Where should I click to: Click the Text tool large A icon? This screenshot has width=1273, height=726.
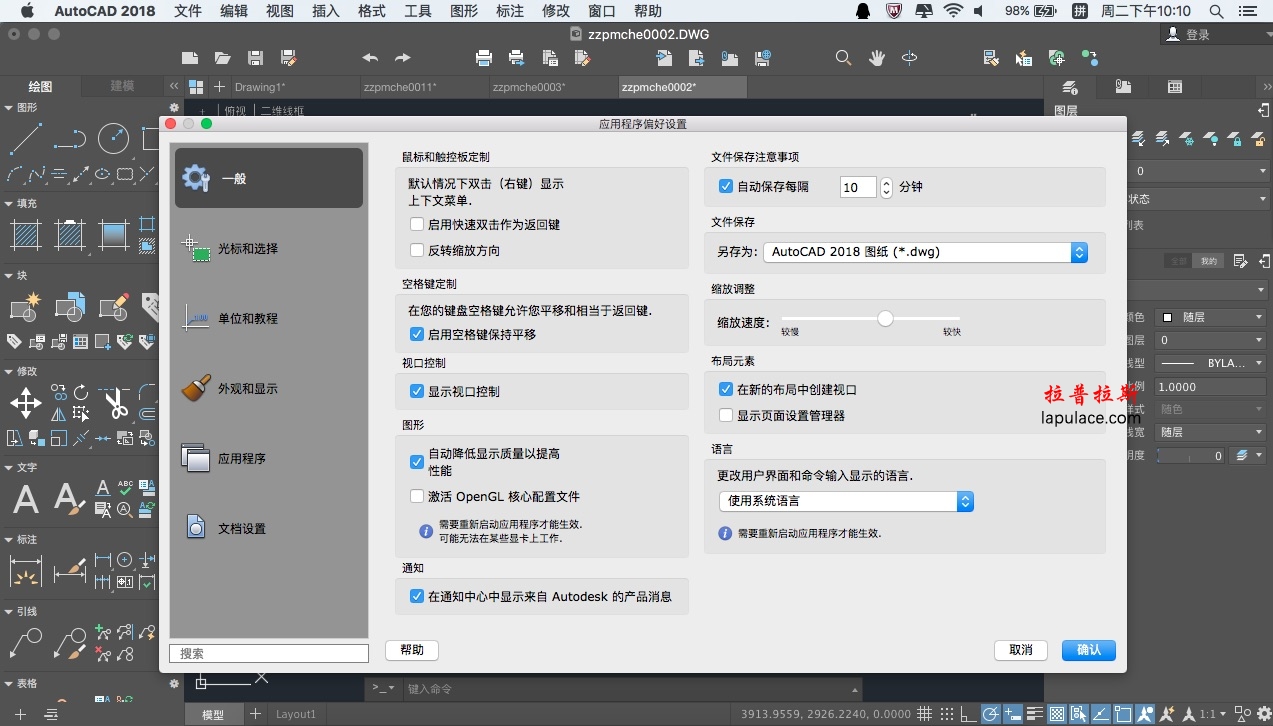[x=26, y=497]
